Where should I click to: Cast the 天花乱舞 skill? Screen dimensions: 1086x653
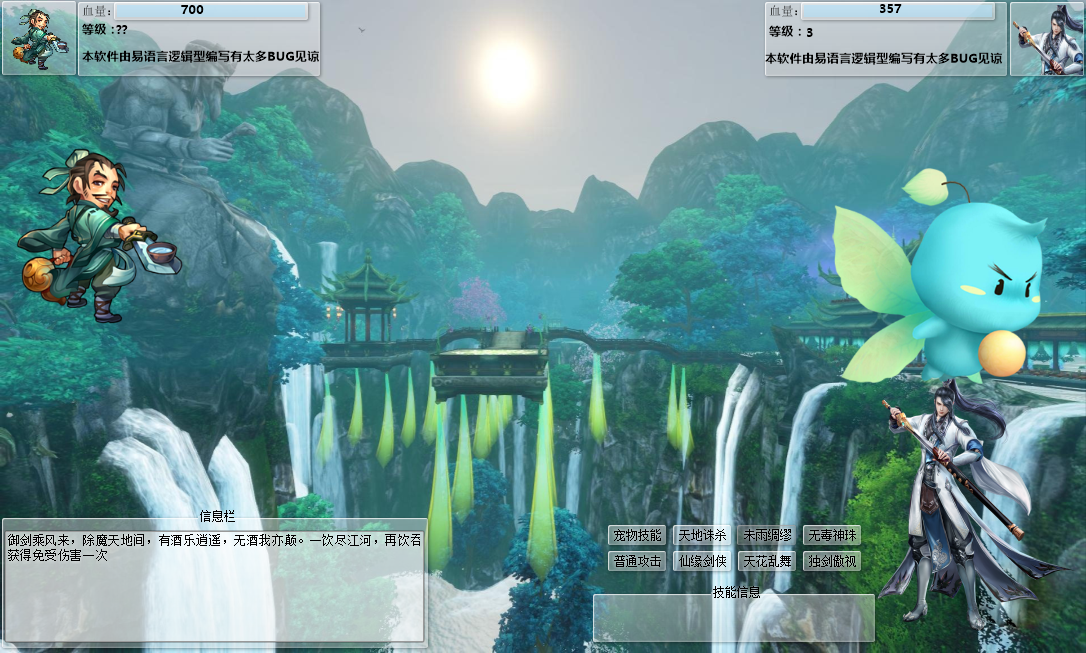tap(767, 561)
